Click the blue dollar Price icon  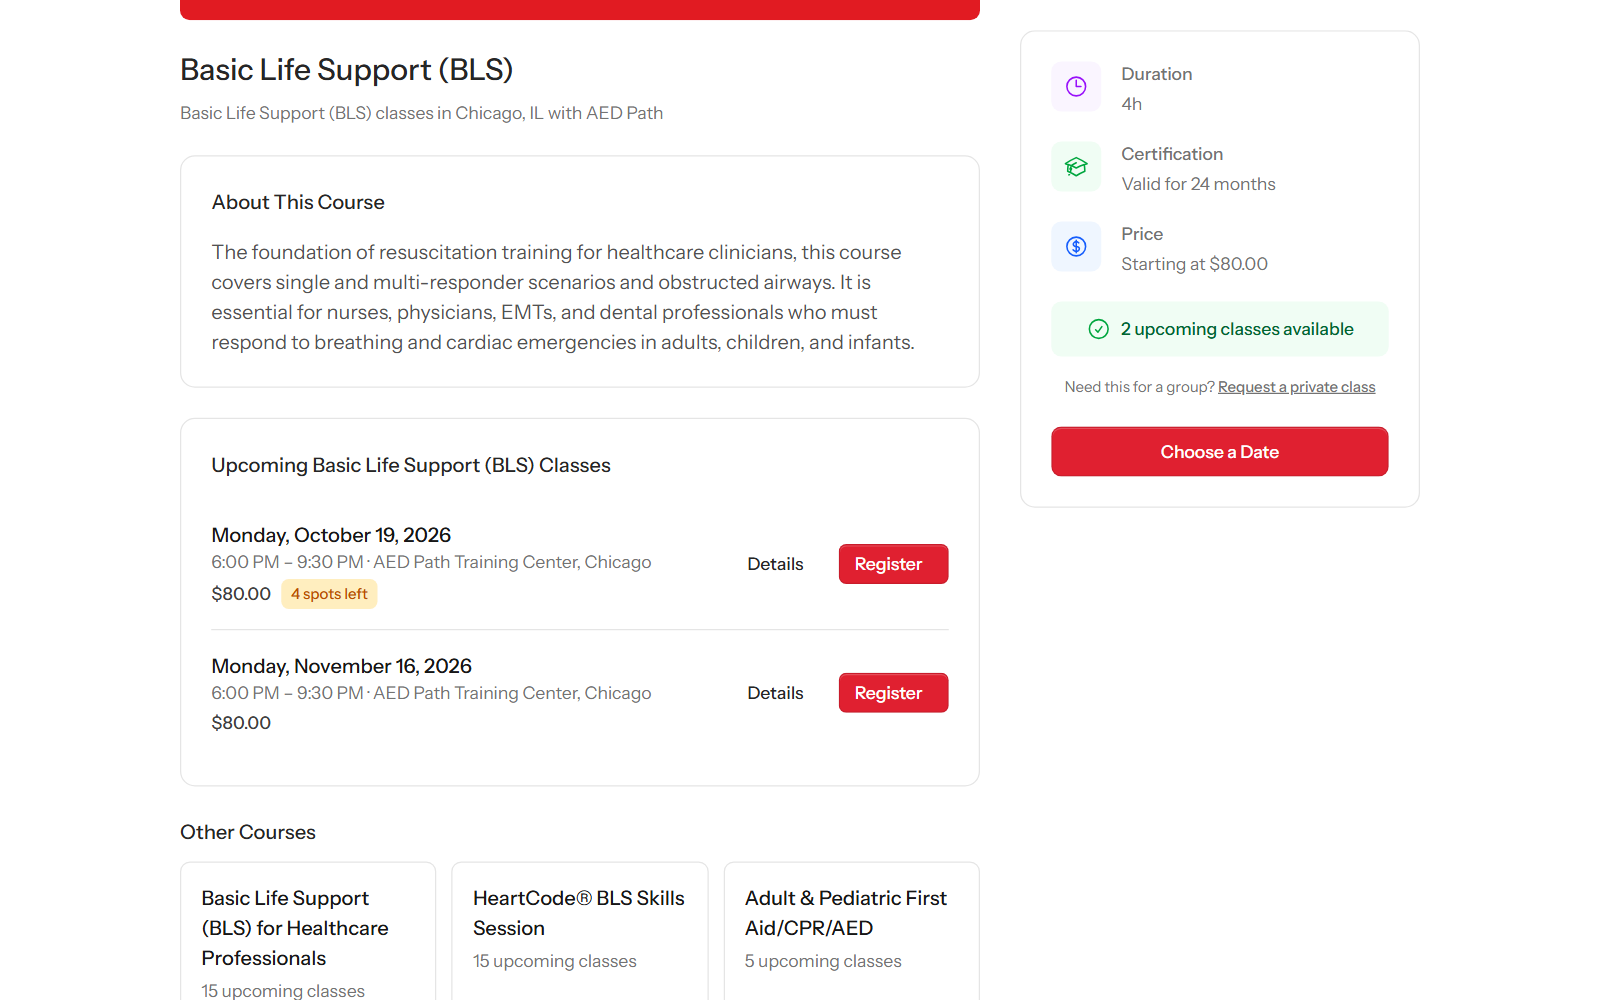(x=1076, y=247)
